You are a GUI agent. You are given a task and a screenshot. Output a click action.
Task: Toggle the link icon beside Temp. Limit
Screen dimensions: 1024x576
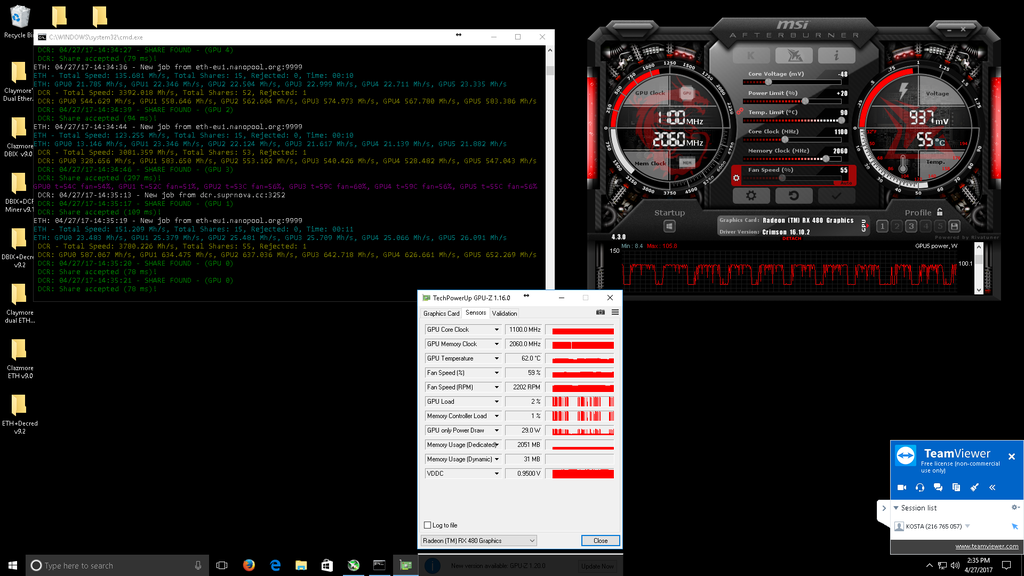(x=739, y=112)
